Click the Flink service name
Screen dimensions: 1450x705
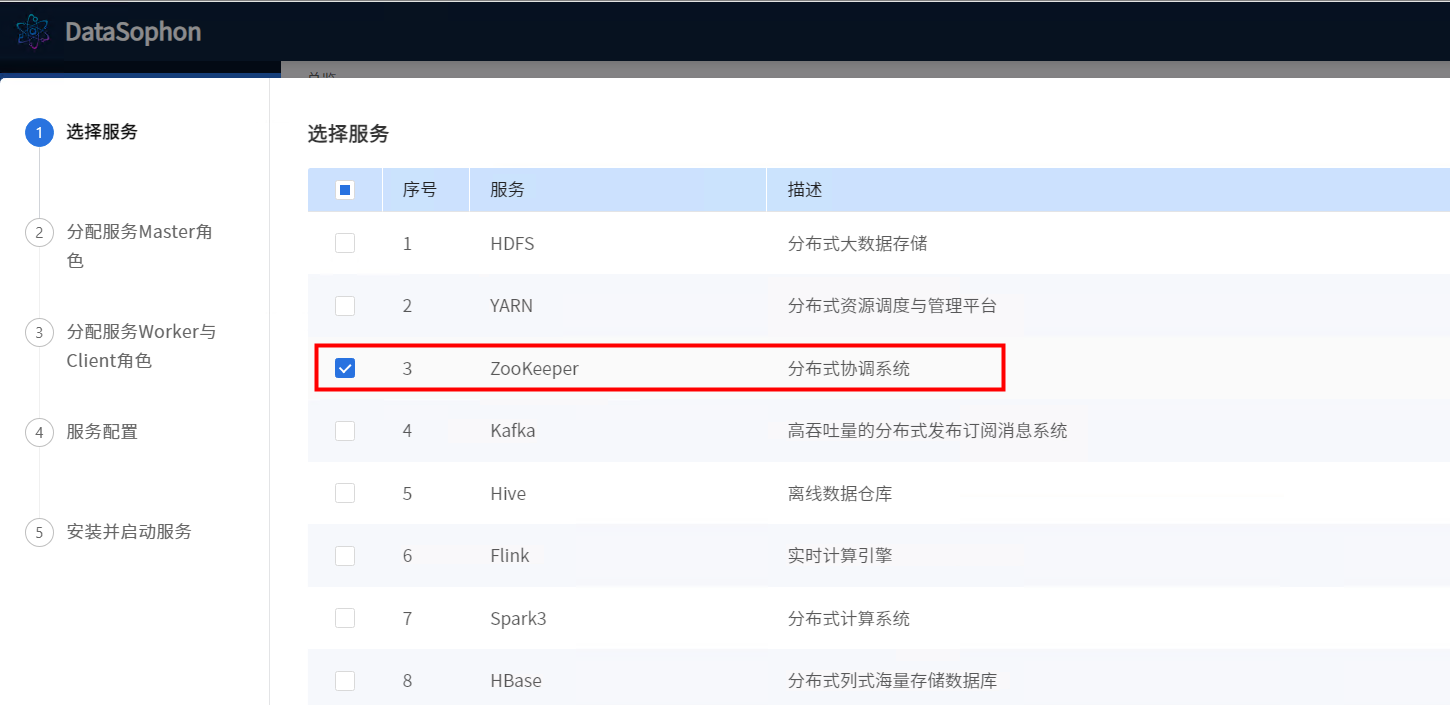point(510,555)
